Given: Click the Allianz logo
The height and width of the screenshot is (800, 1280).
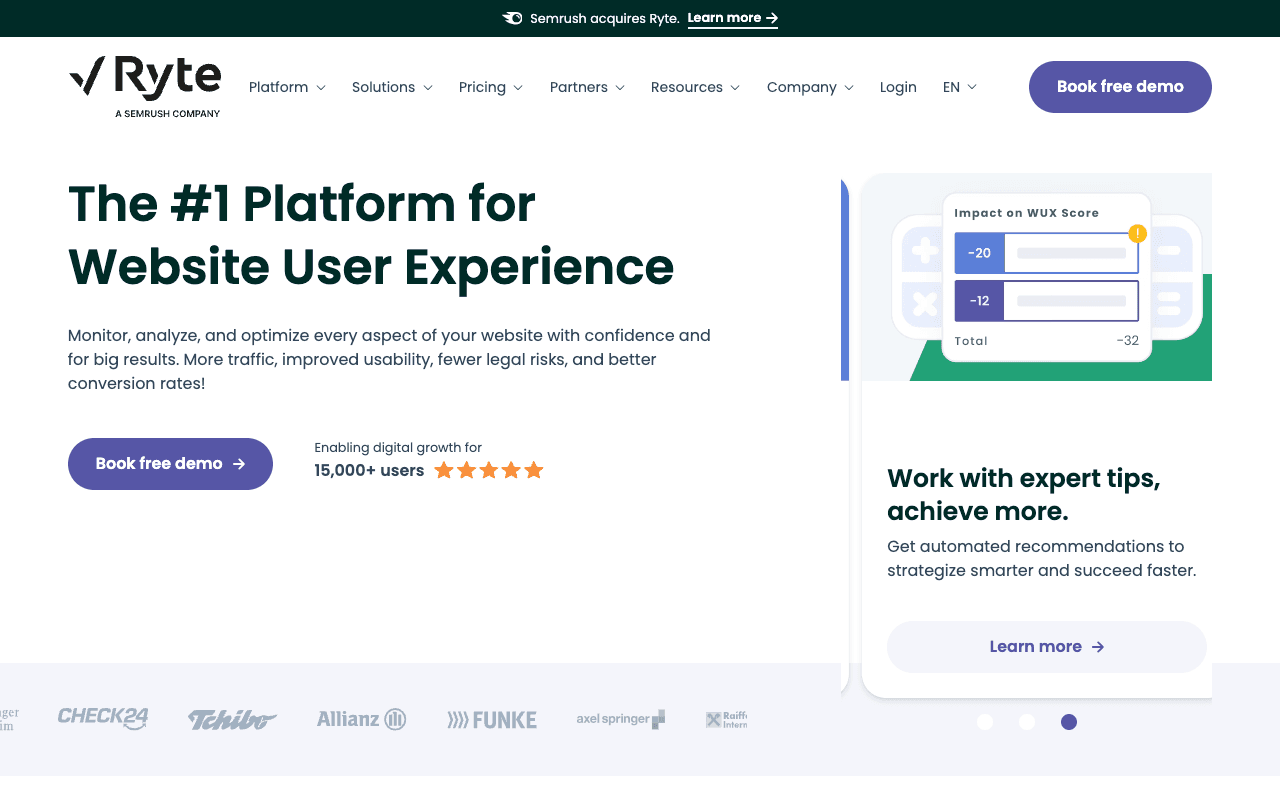Looking at the screenshot, I should [361, 719].
